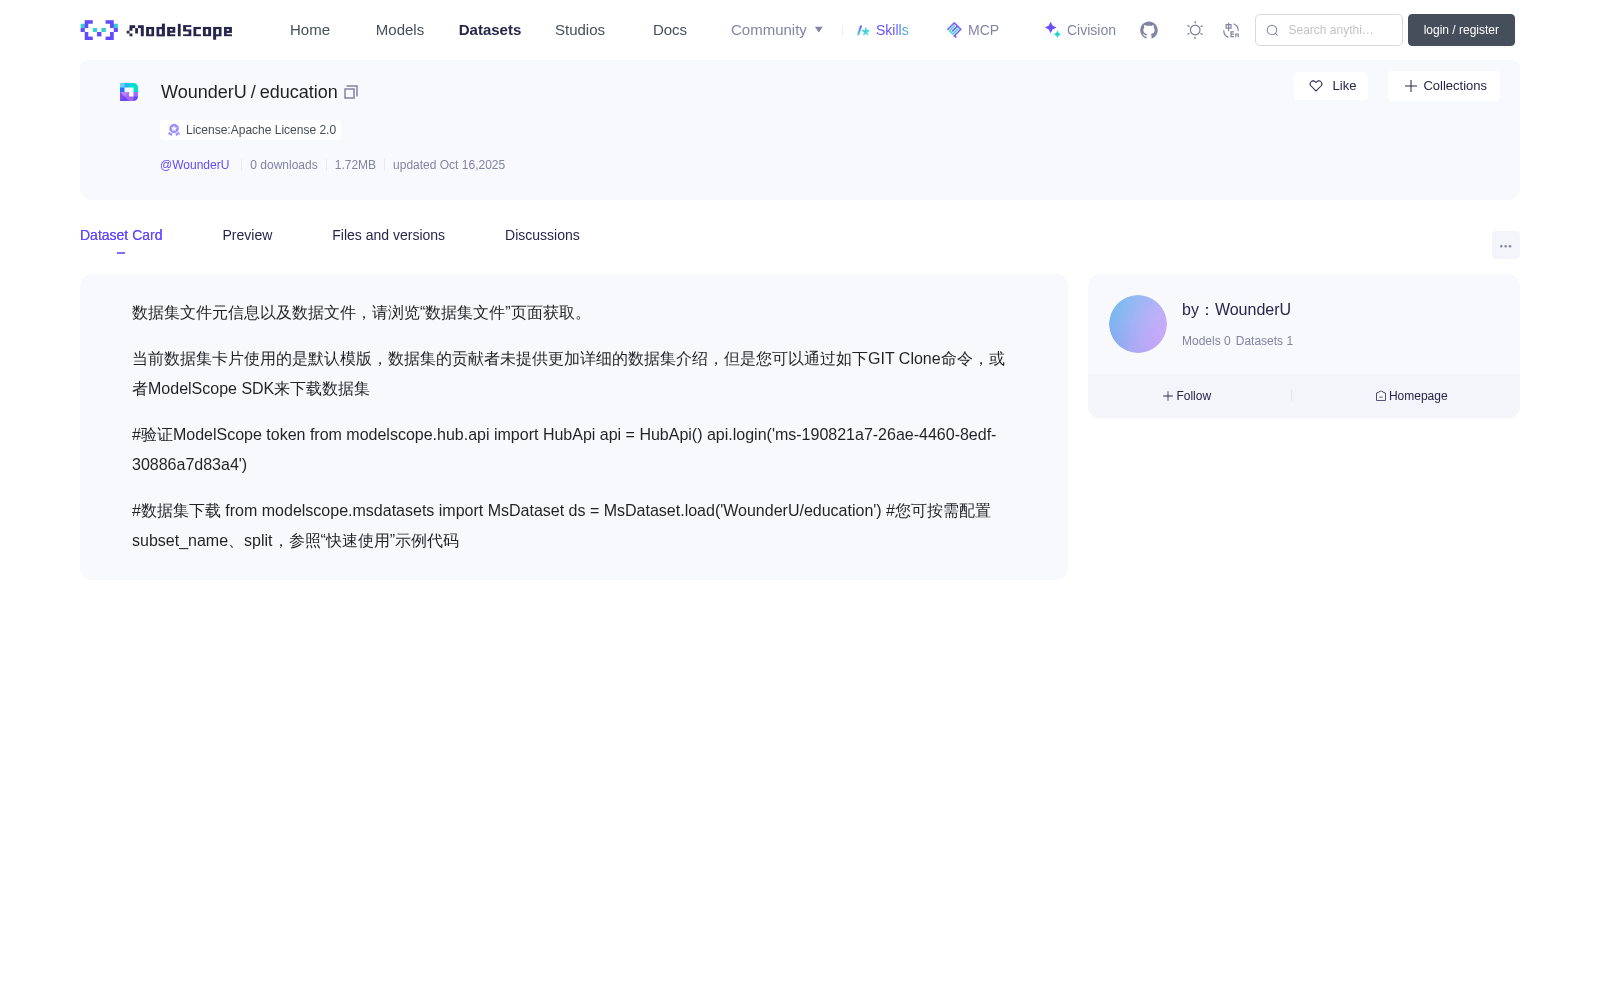Select the Dataset Card tab

coord(121,235)
